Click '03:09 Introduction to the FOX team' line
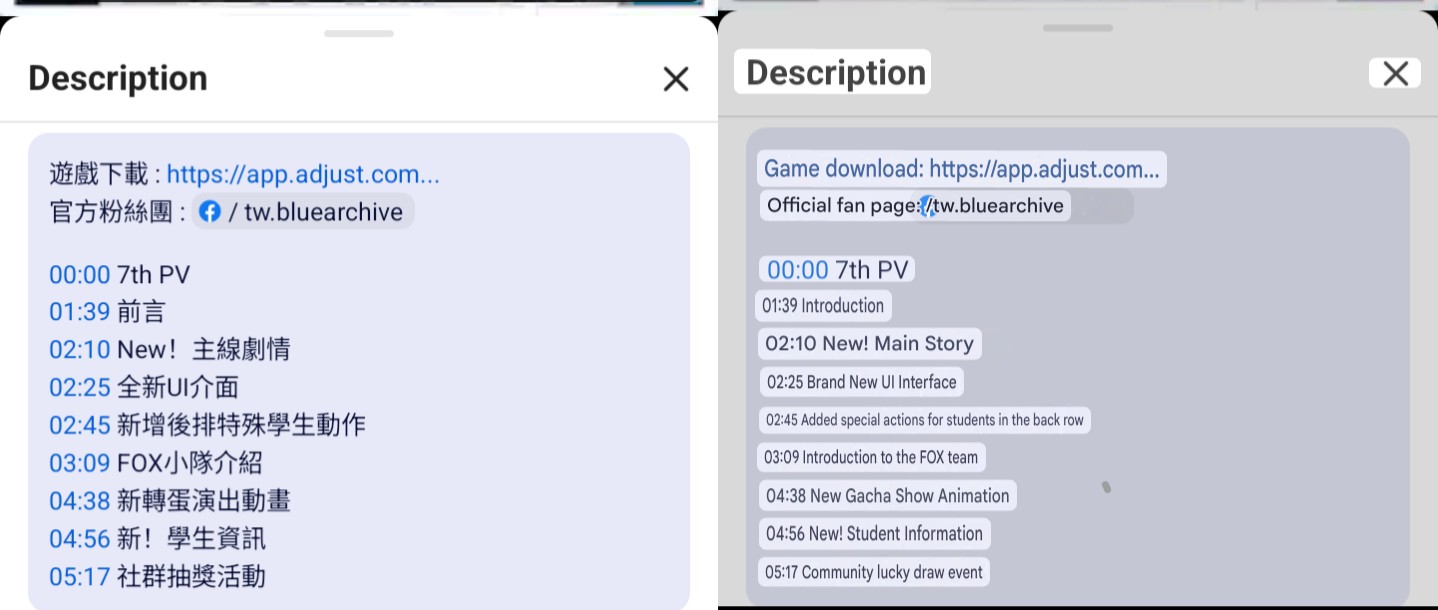 pos(871,457)
